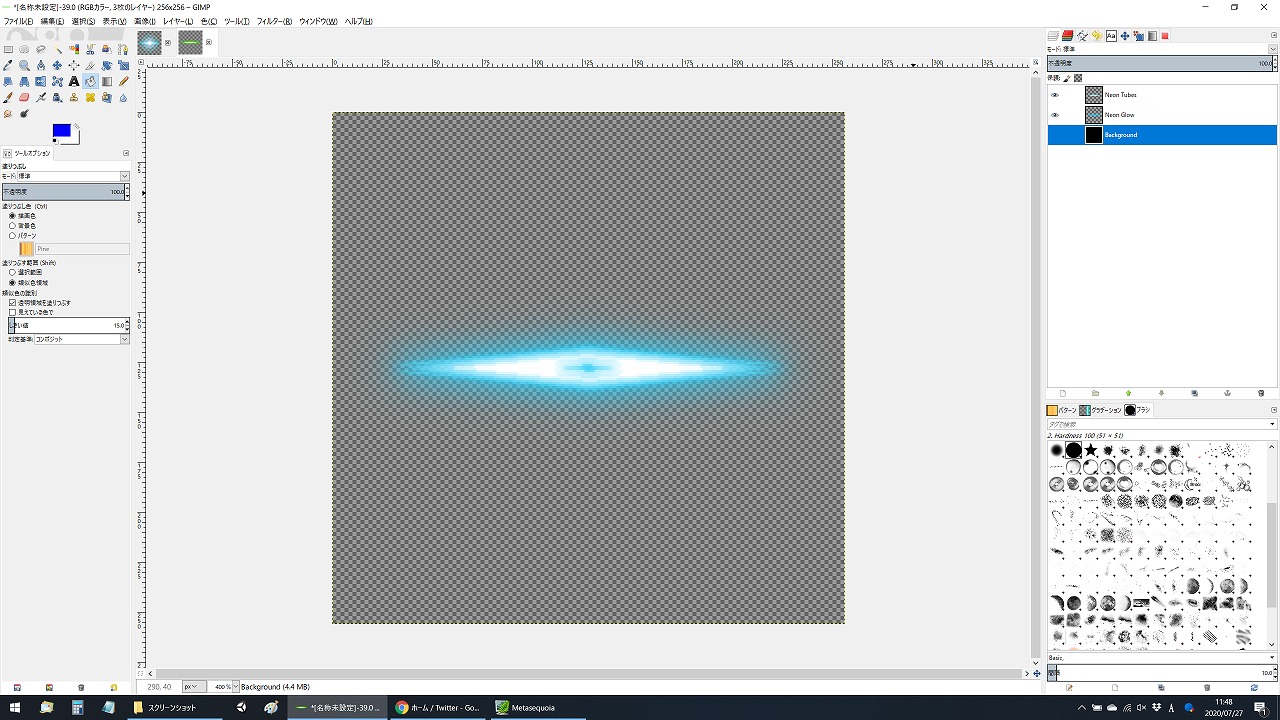Open the 編集(E) menu
Viewport: 1280px width, 720px height.
[x=52, y=21]
